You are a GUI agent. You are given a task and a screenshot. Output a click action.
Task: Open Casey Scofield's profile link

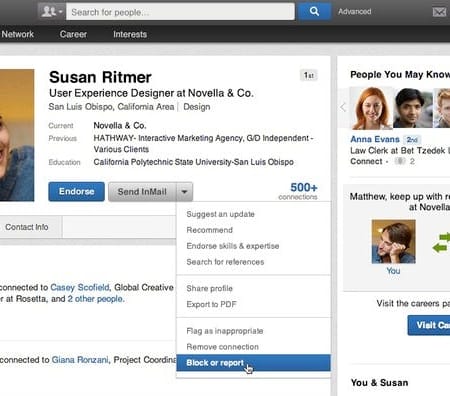80,287
